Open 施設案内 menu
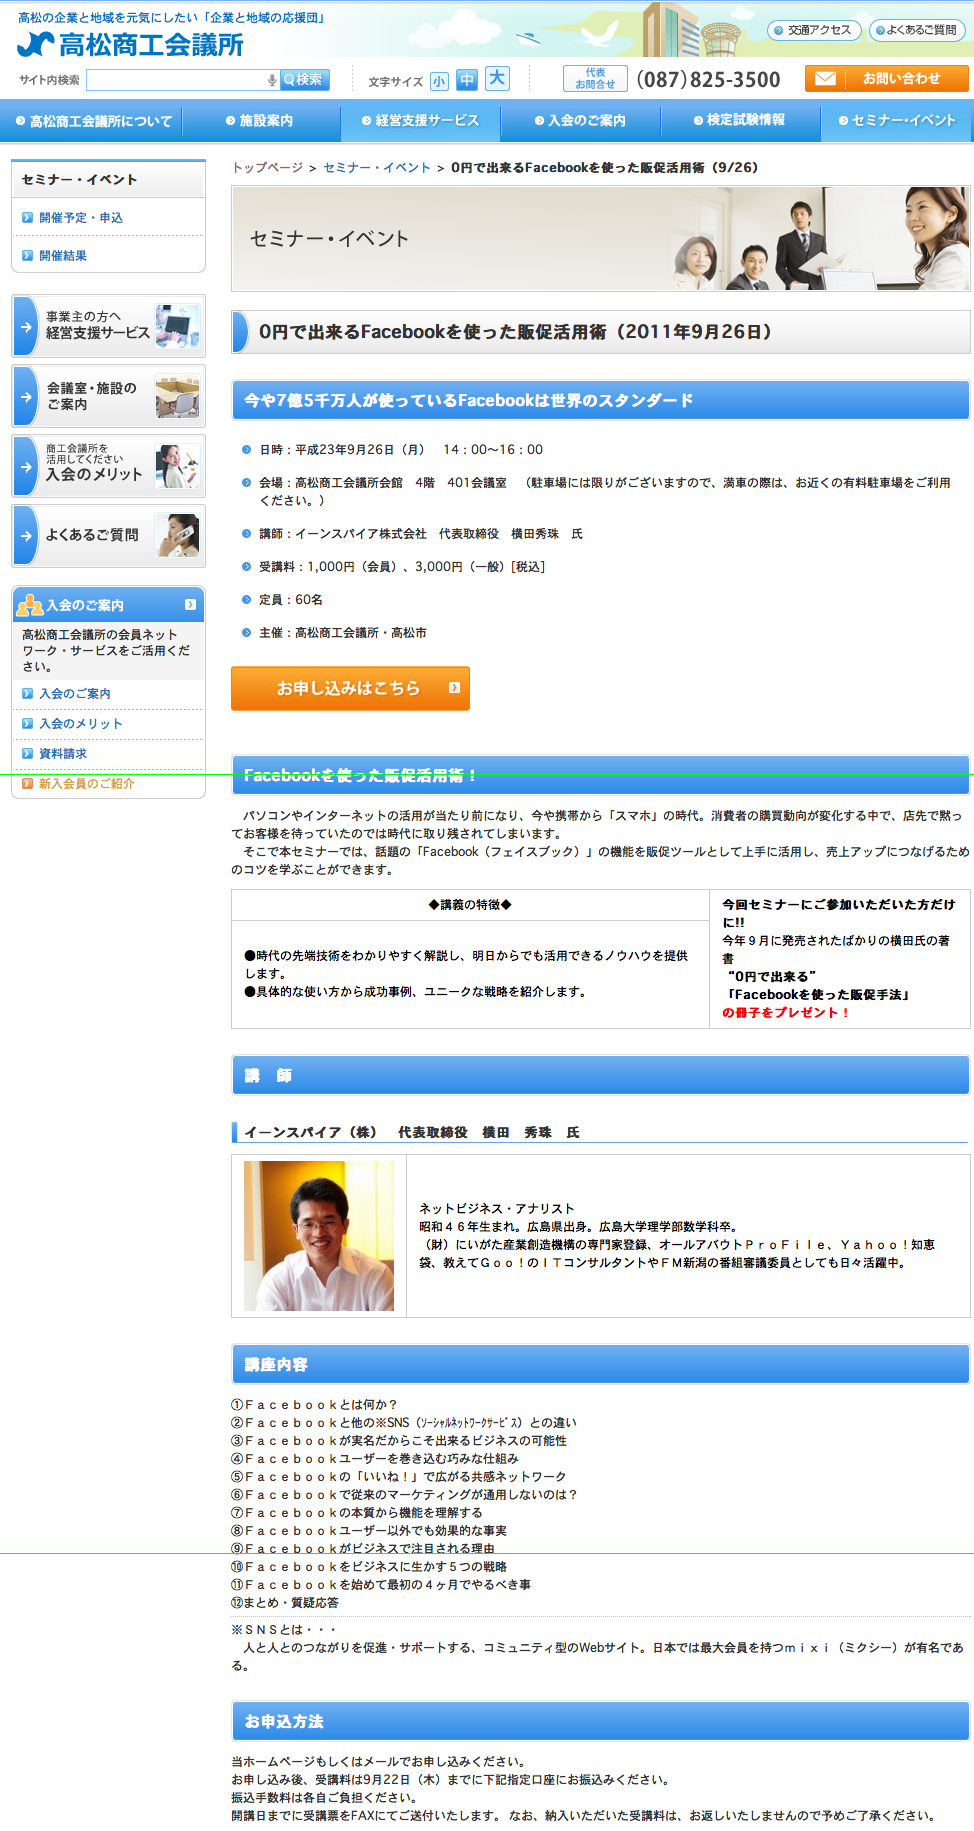The height and width of the screenshot is (1831, 974). pyautogui.click(x=260, y=121)
